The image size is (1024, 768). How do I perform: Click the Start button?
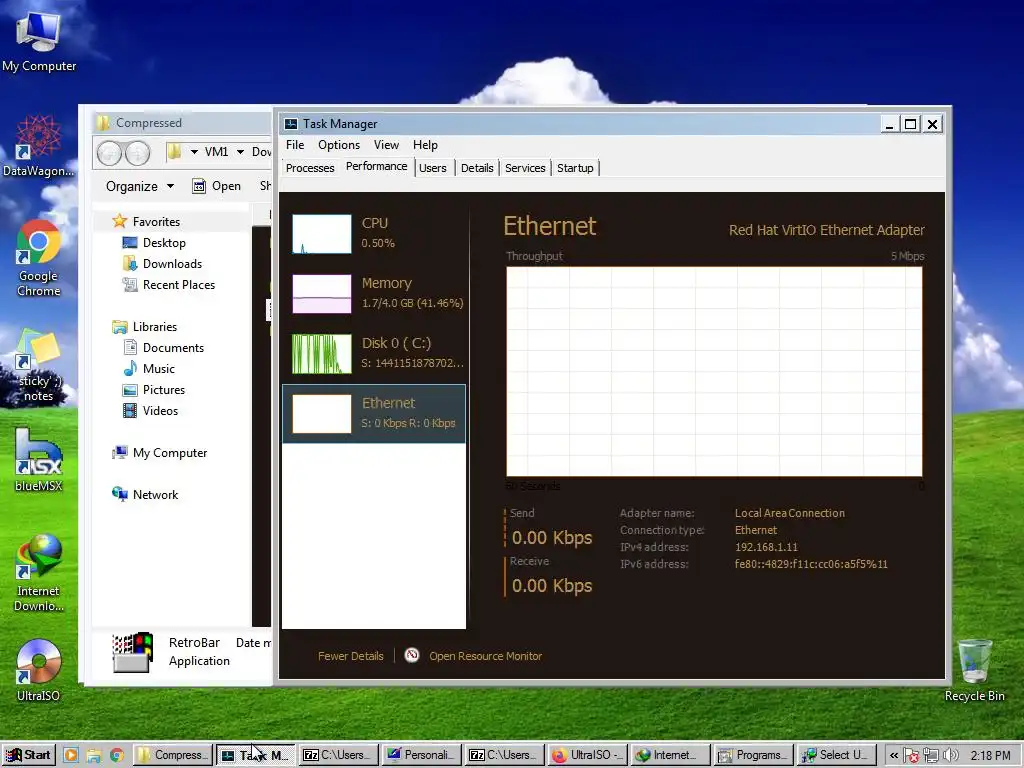tap(28, 755)
